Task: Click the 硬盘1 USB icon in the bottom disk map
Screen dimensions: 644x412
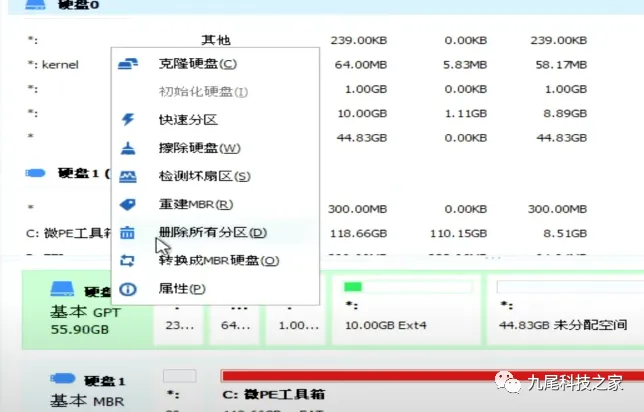Action: (62, 378)
